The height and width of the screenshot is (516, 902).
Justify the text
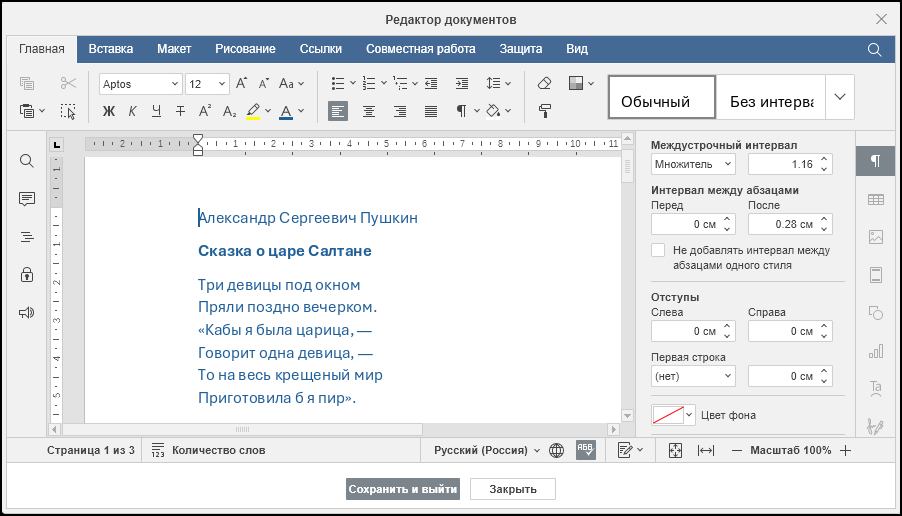tap(431, 111)
